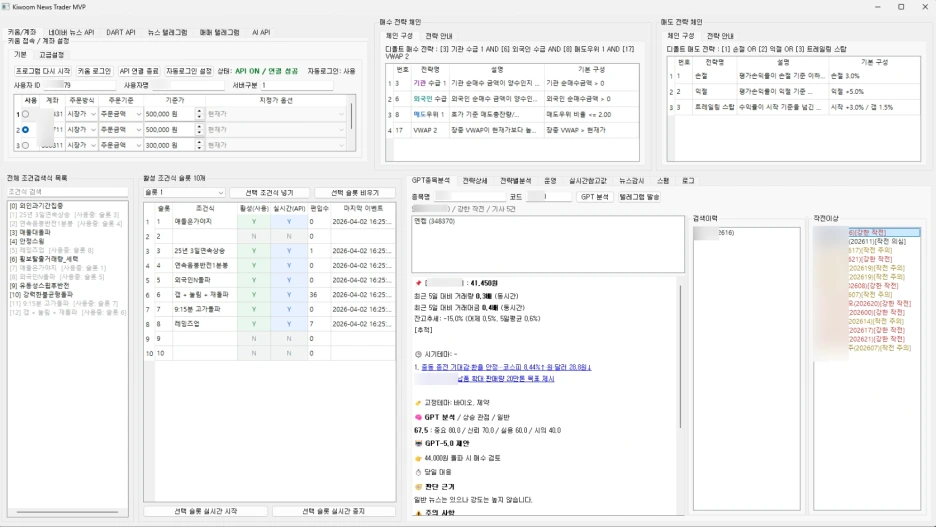
Task: Click the GPT 분석 button
Action: pyautogui.click(x=595, y=196)
